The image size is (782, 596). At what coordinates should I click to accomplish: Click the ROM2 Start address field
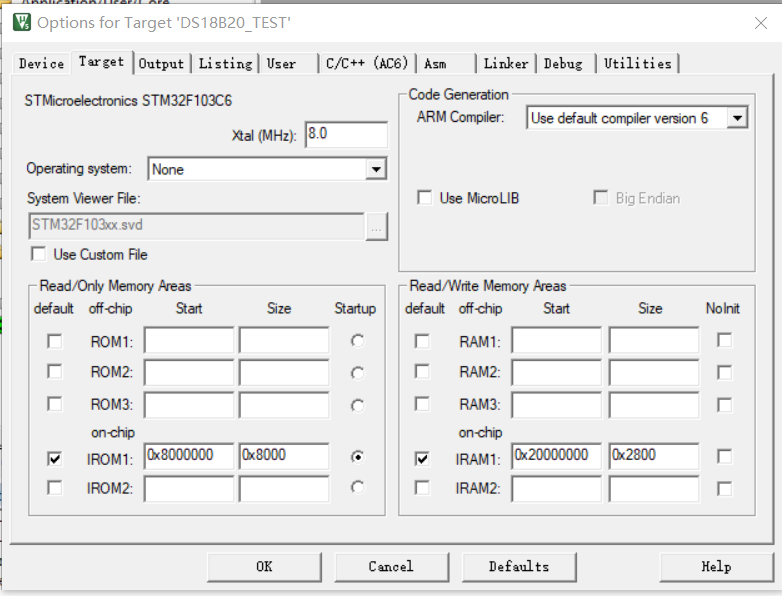(x=189, y=373)
